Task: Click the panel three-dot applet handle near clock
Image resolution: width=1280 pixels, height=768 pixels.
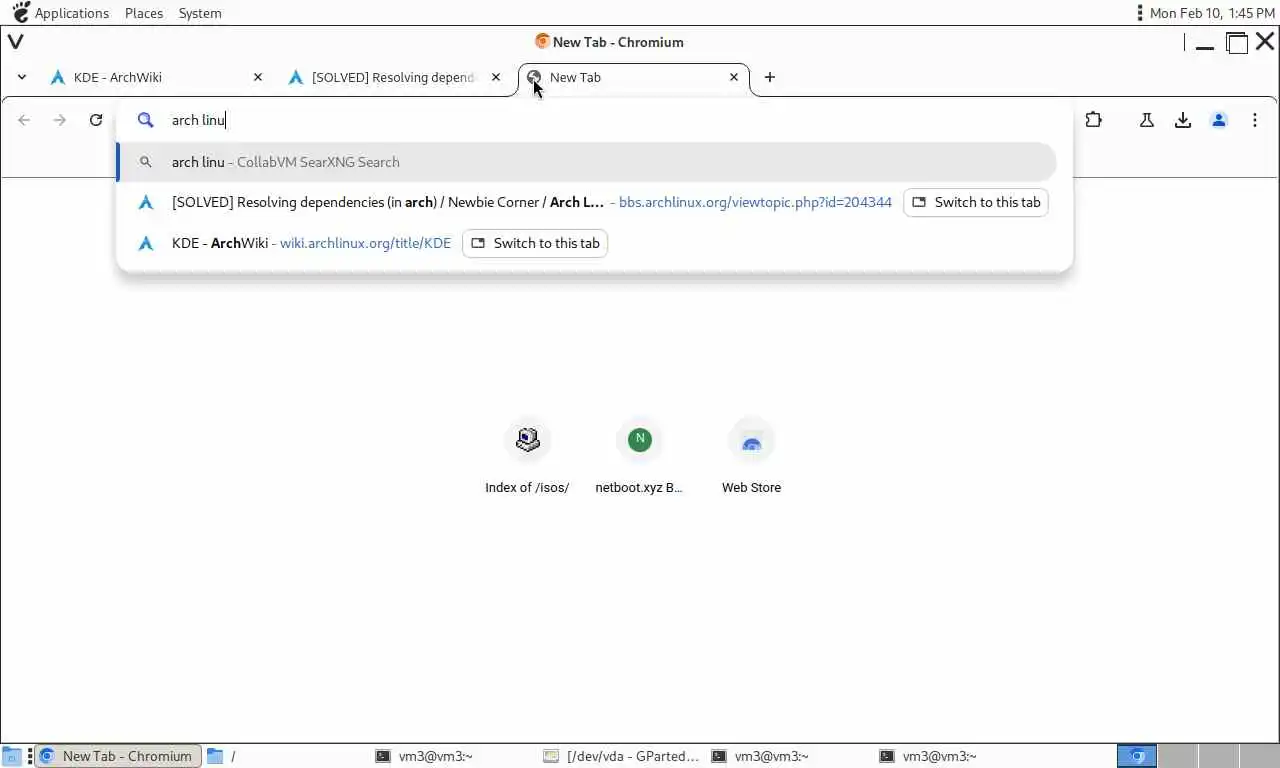Action: pyautogui.click(x=1140, y=13)
